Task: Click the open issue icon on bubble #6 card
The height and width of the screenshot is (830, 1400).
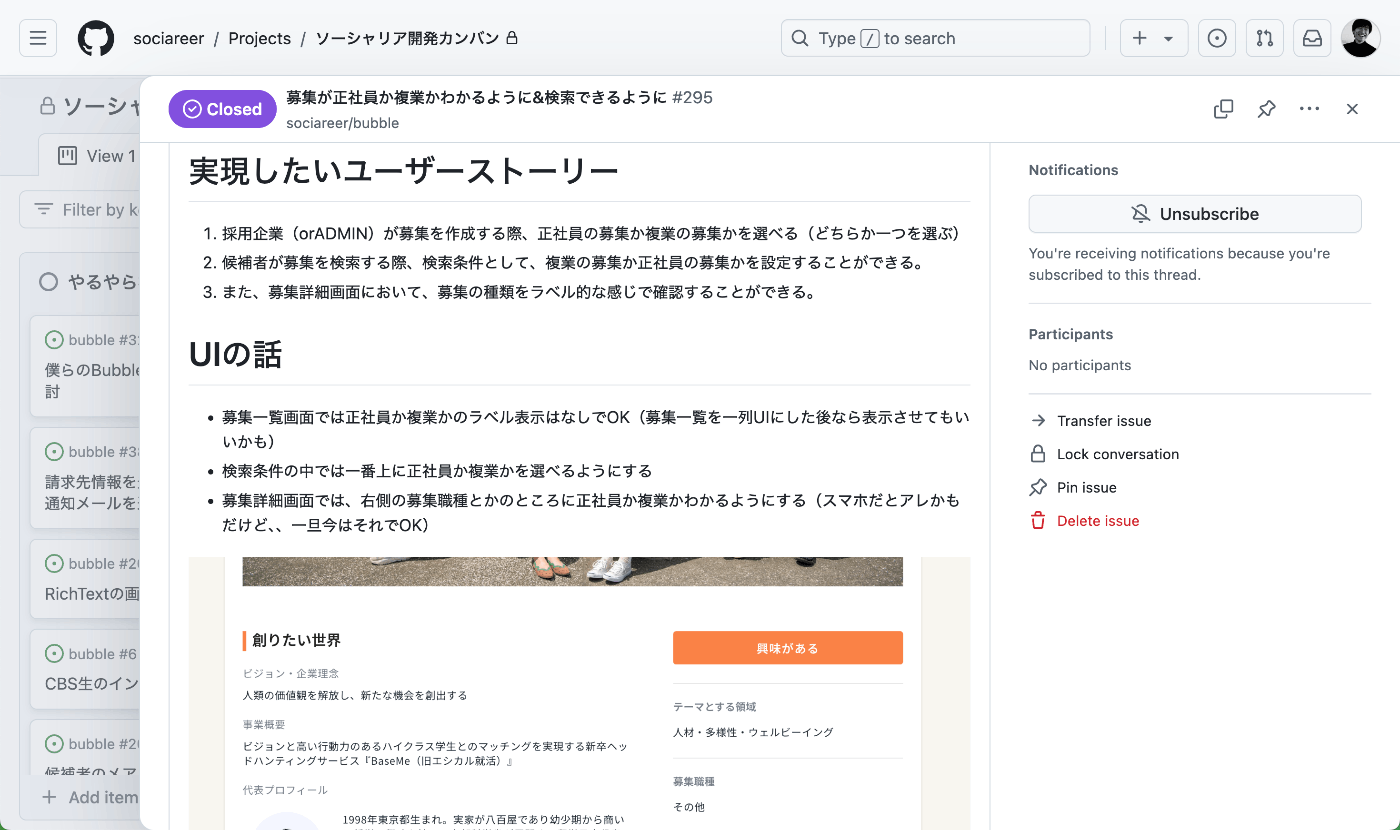Action: [54, 653]
